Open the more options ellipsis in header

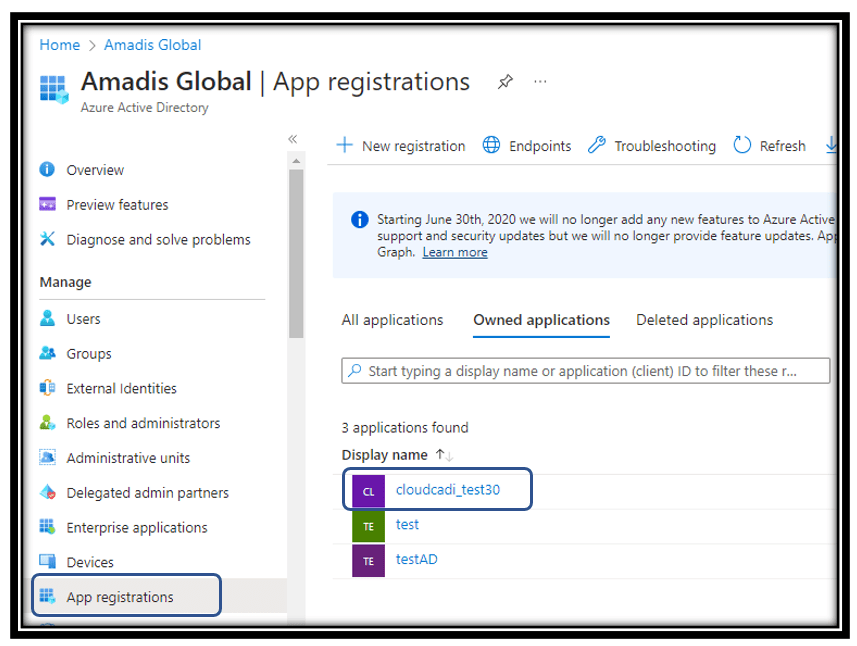[540, 82]
